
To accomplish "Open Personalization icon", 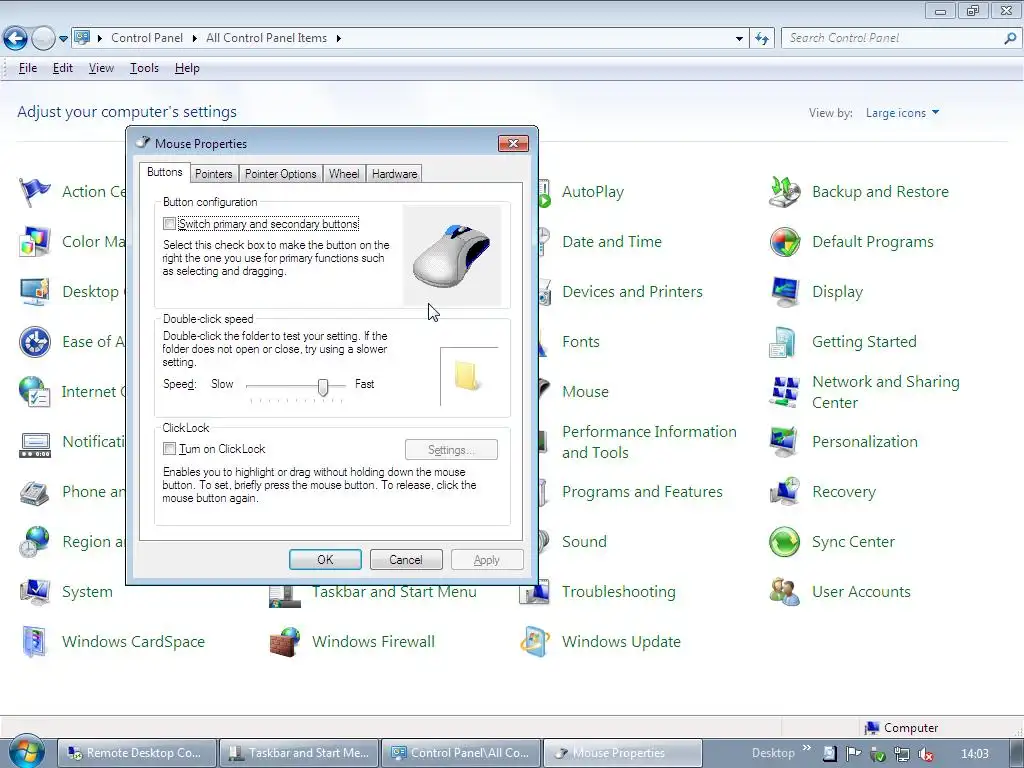I will click(x=784, y=442).
